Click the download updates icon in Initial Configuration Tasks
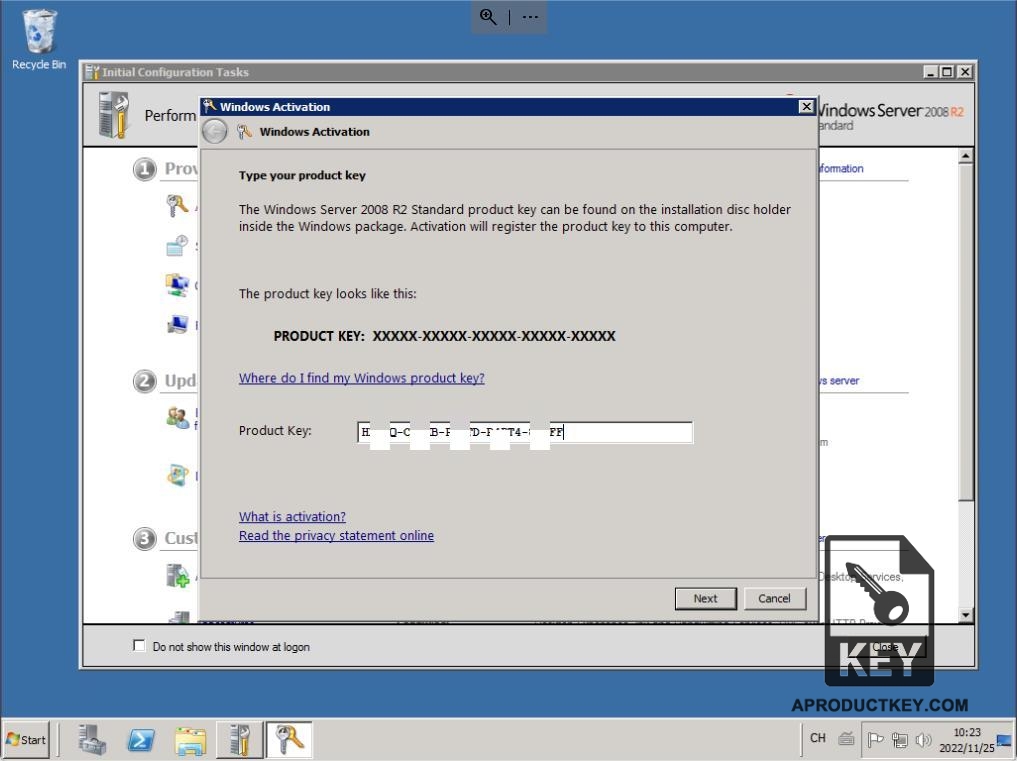Screen dimensions: 1017x761 [177, 475]
